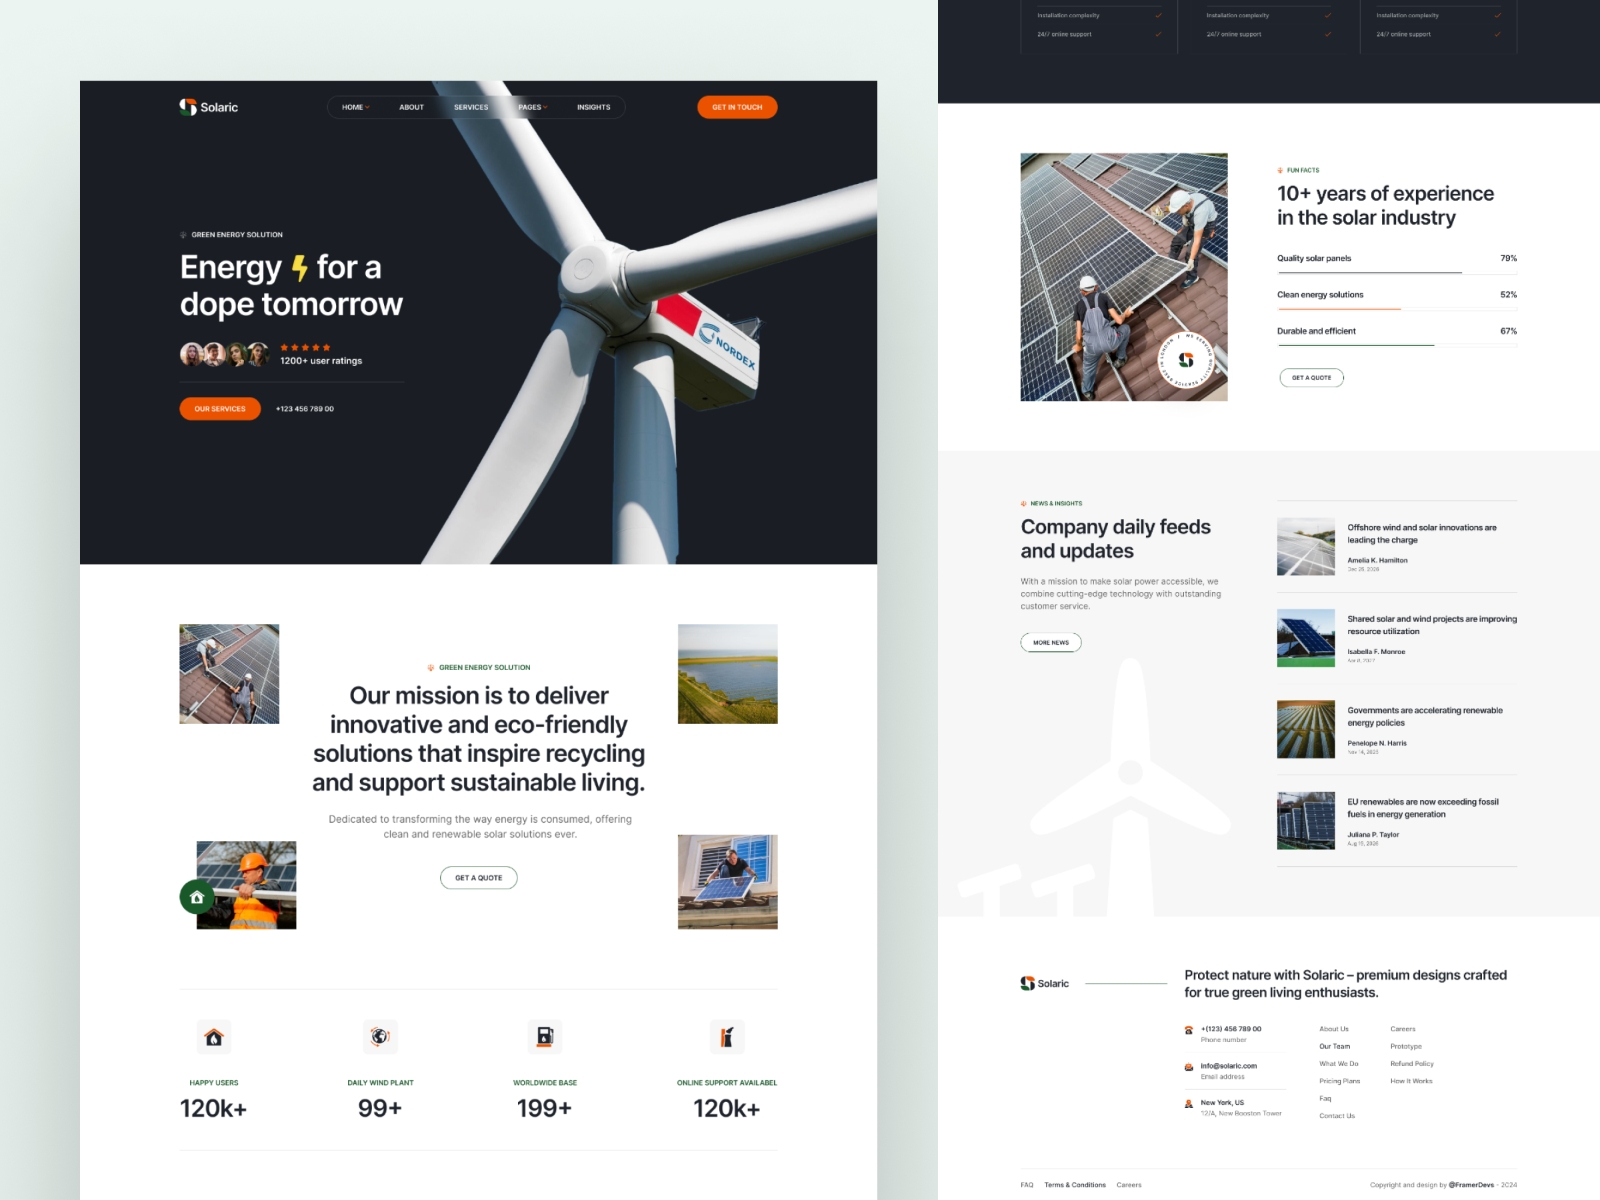The width and height of the screenshot is (1600, 1200).
Task: Click the green house badge on the worker photo
Action: pos(197,897)
